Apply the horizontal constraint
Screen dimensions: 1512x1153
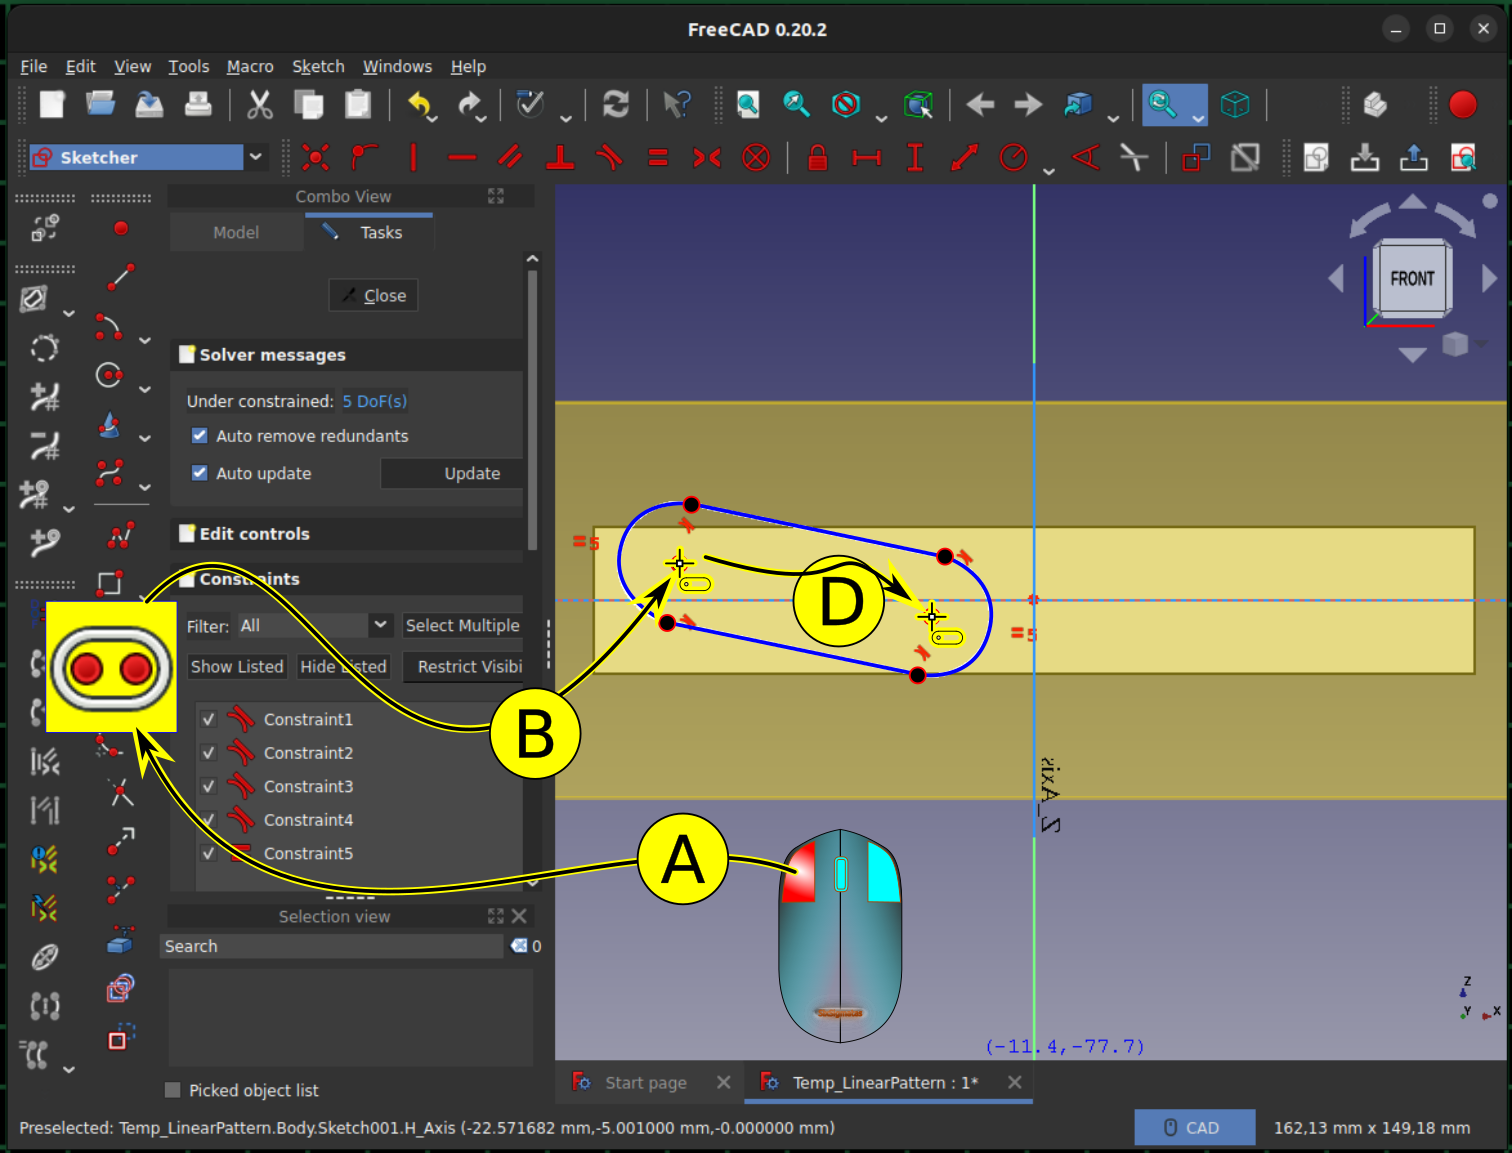(462, 157)
